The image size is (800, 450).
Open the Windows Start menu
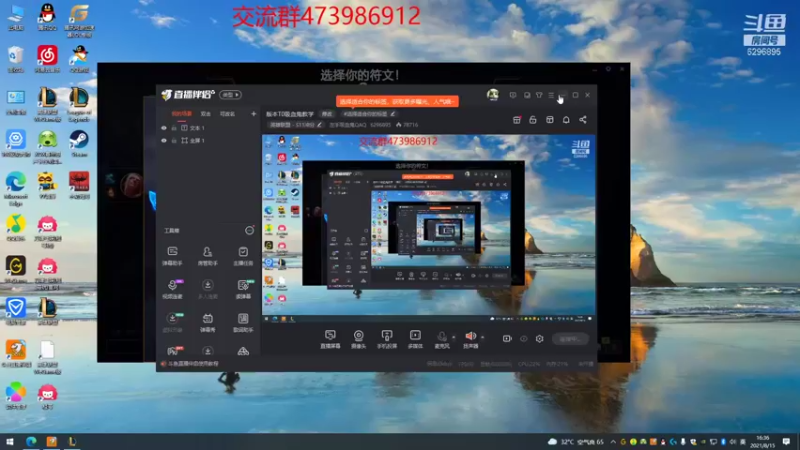[10, 441]
